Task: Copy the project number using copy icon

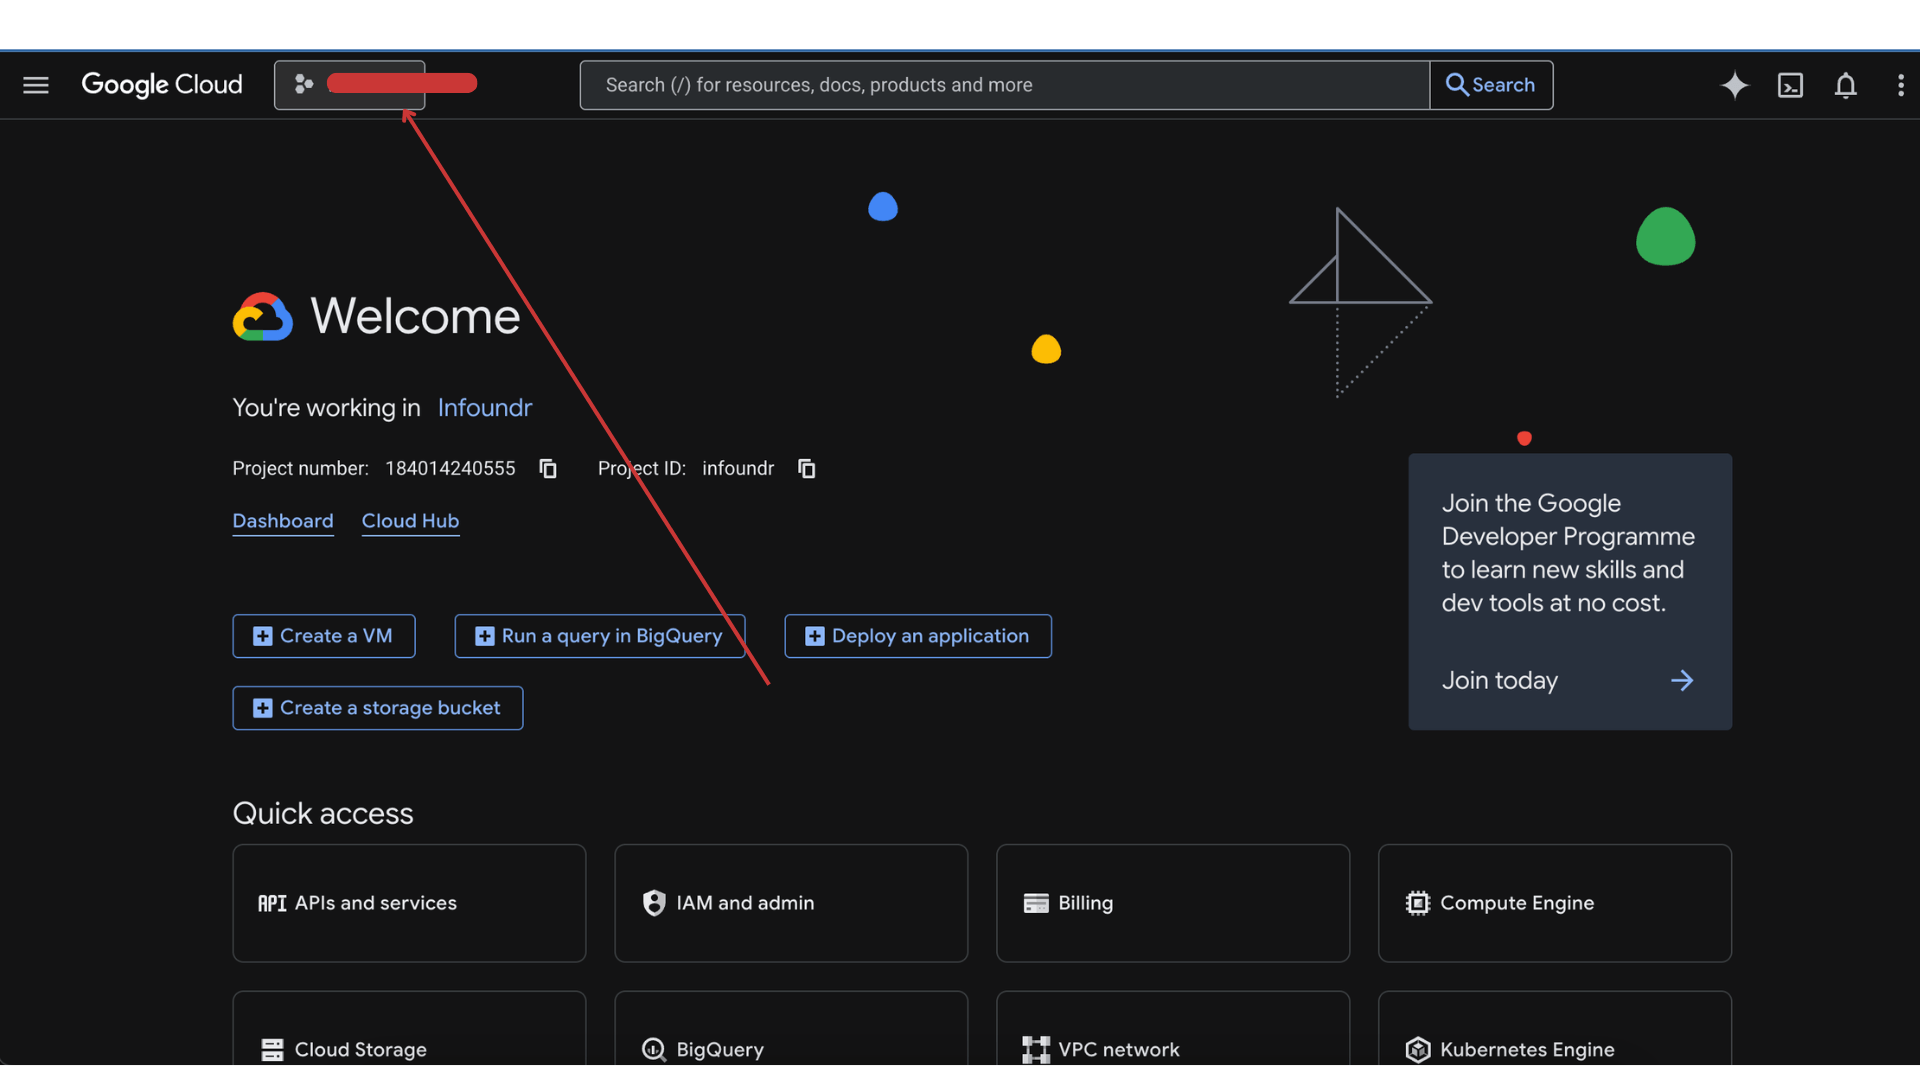Action: (x=548, y=468)
